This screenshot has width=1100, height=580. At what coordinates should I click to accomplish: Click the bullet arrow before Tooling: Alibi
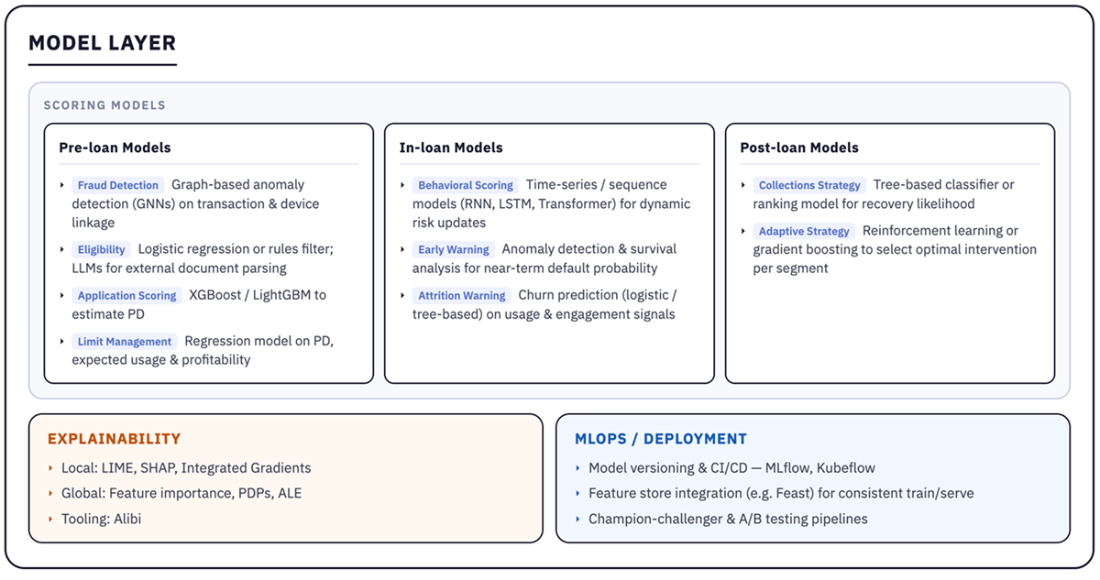pyautogui.click(x=51, y=519)
